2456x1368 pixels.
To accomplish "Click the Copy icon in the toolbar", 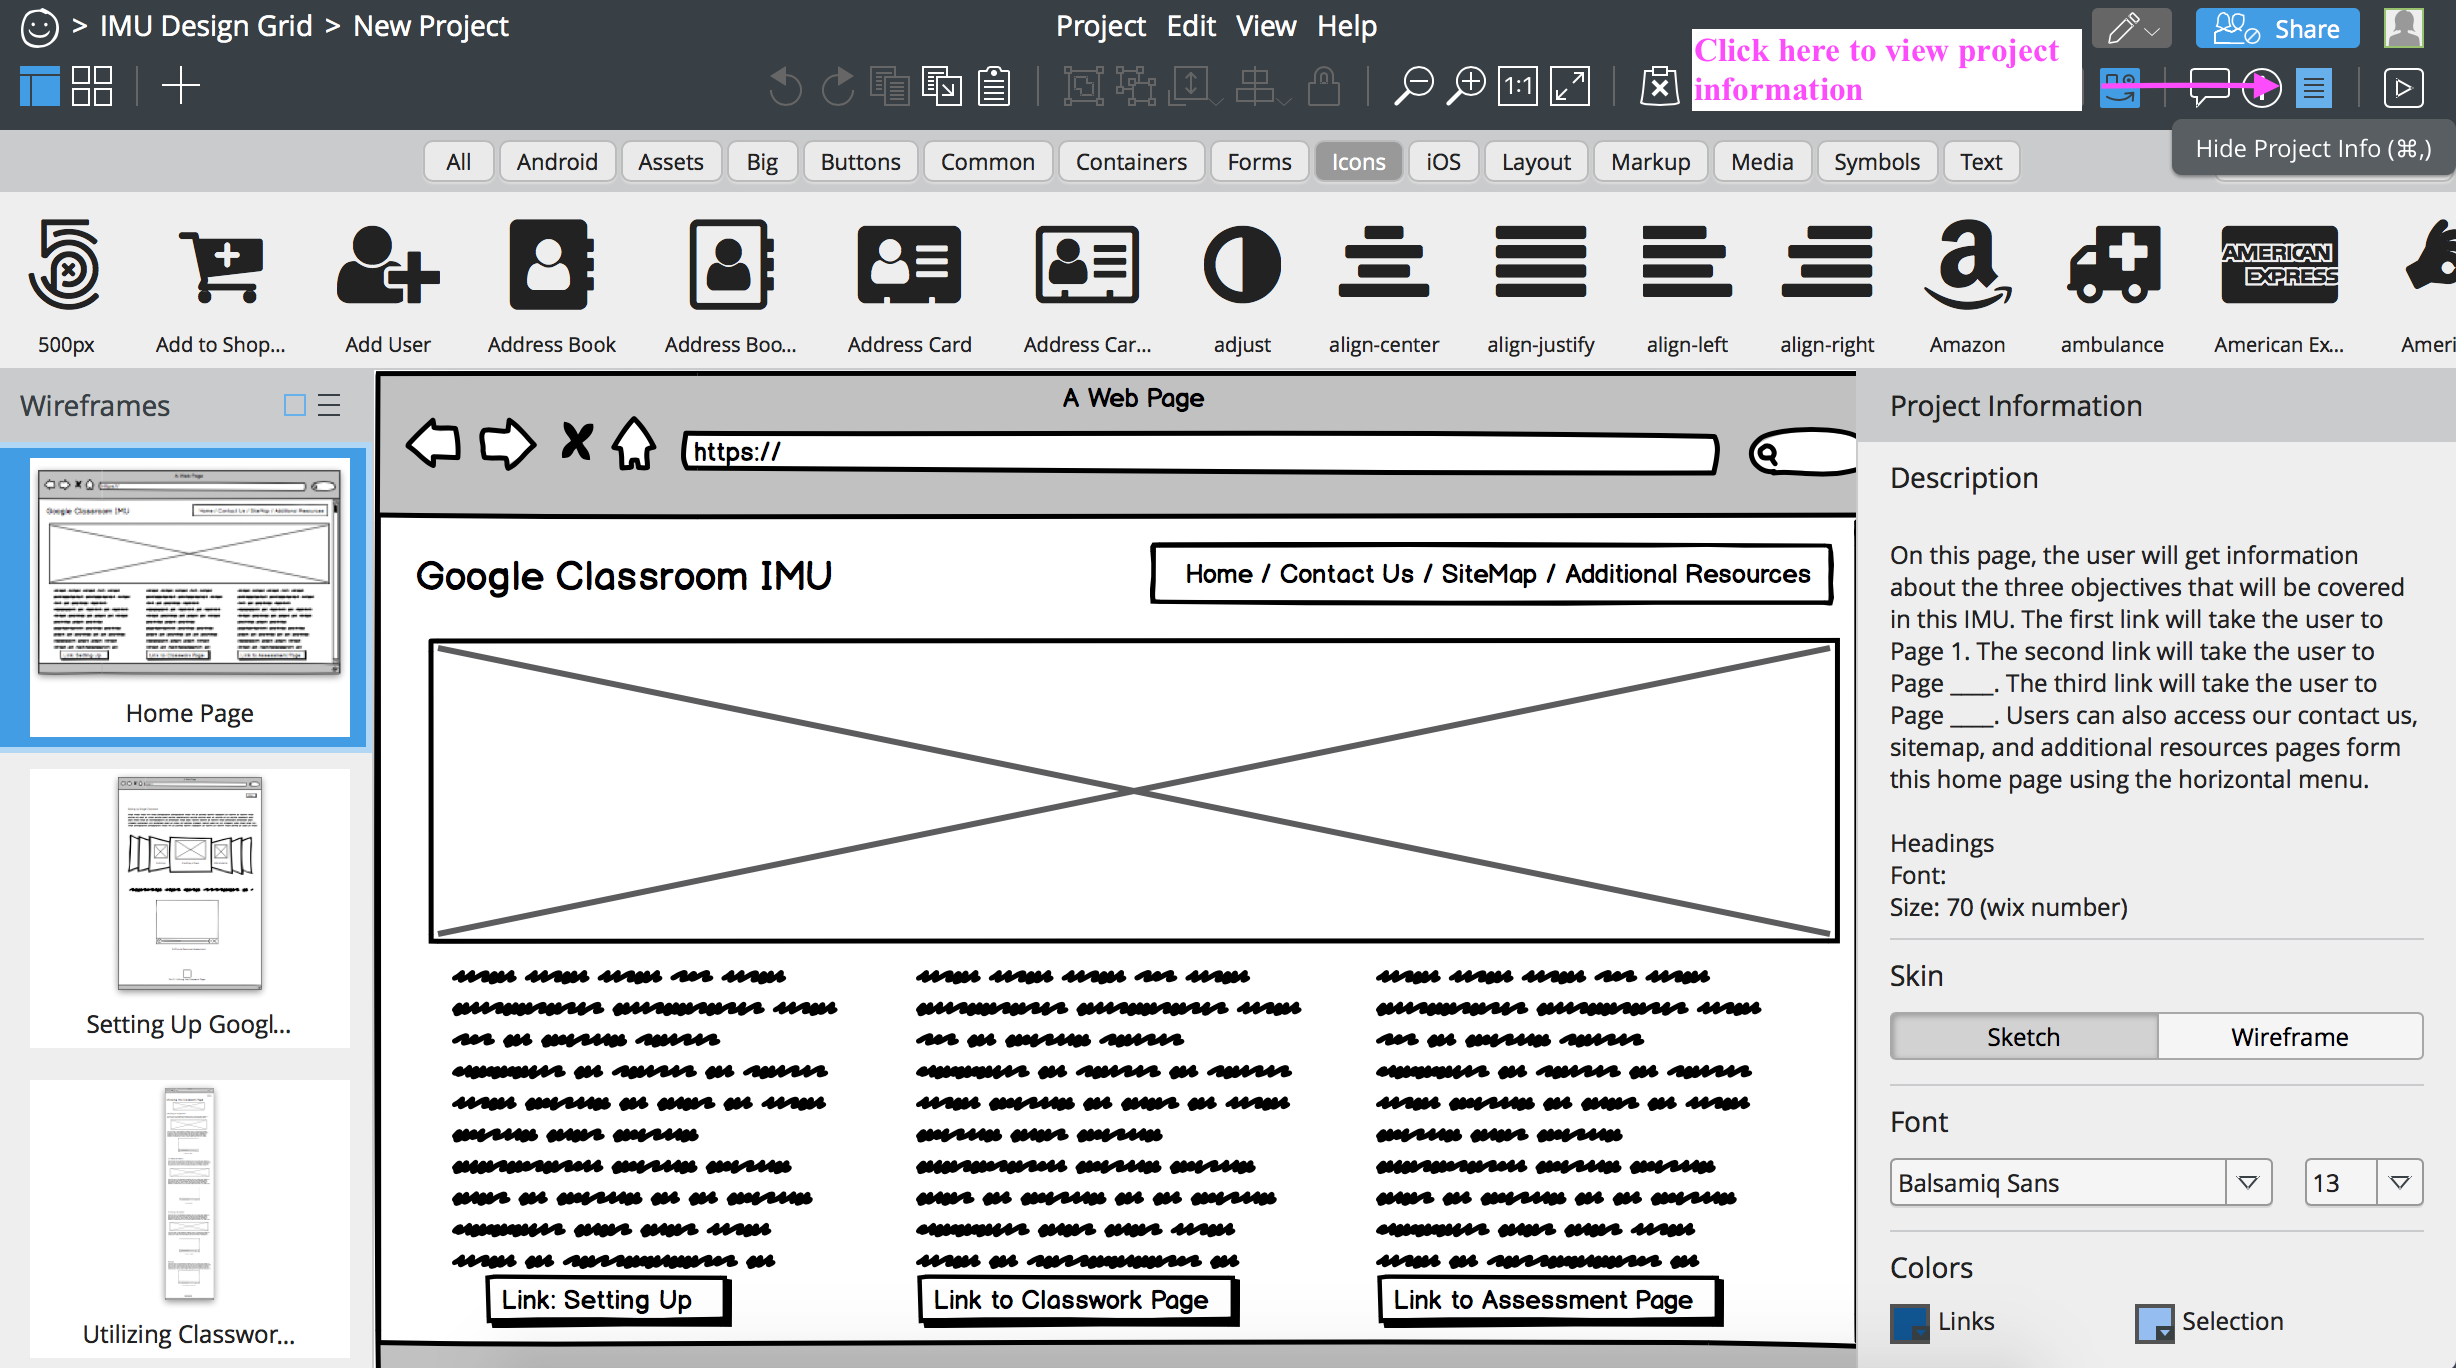I will pos(889,87).
